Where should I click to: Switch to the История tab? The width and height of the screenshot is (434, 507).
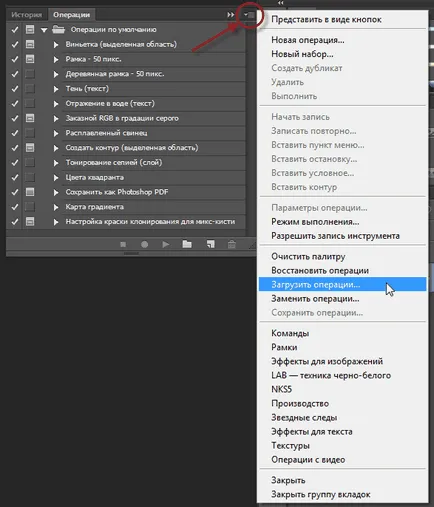[27, 15]
